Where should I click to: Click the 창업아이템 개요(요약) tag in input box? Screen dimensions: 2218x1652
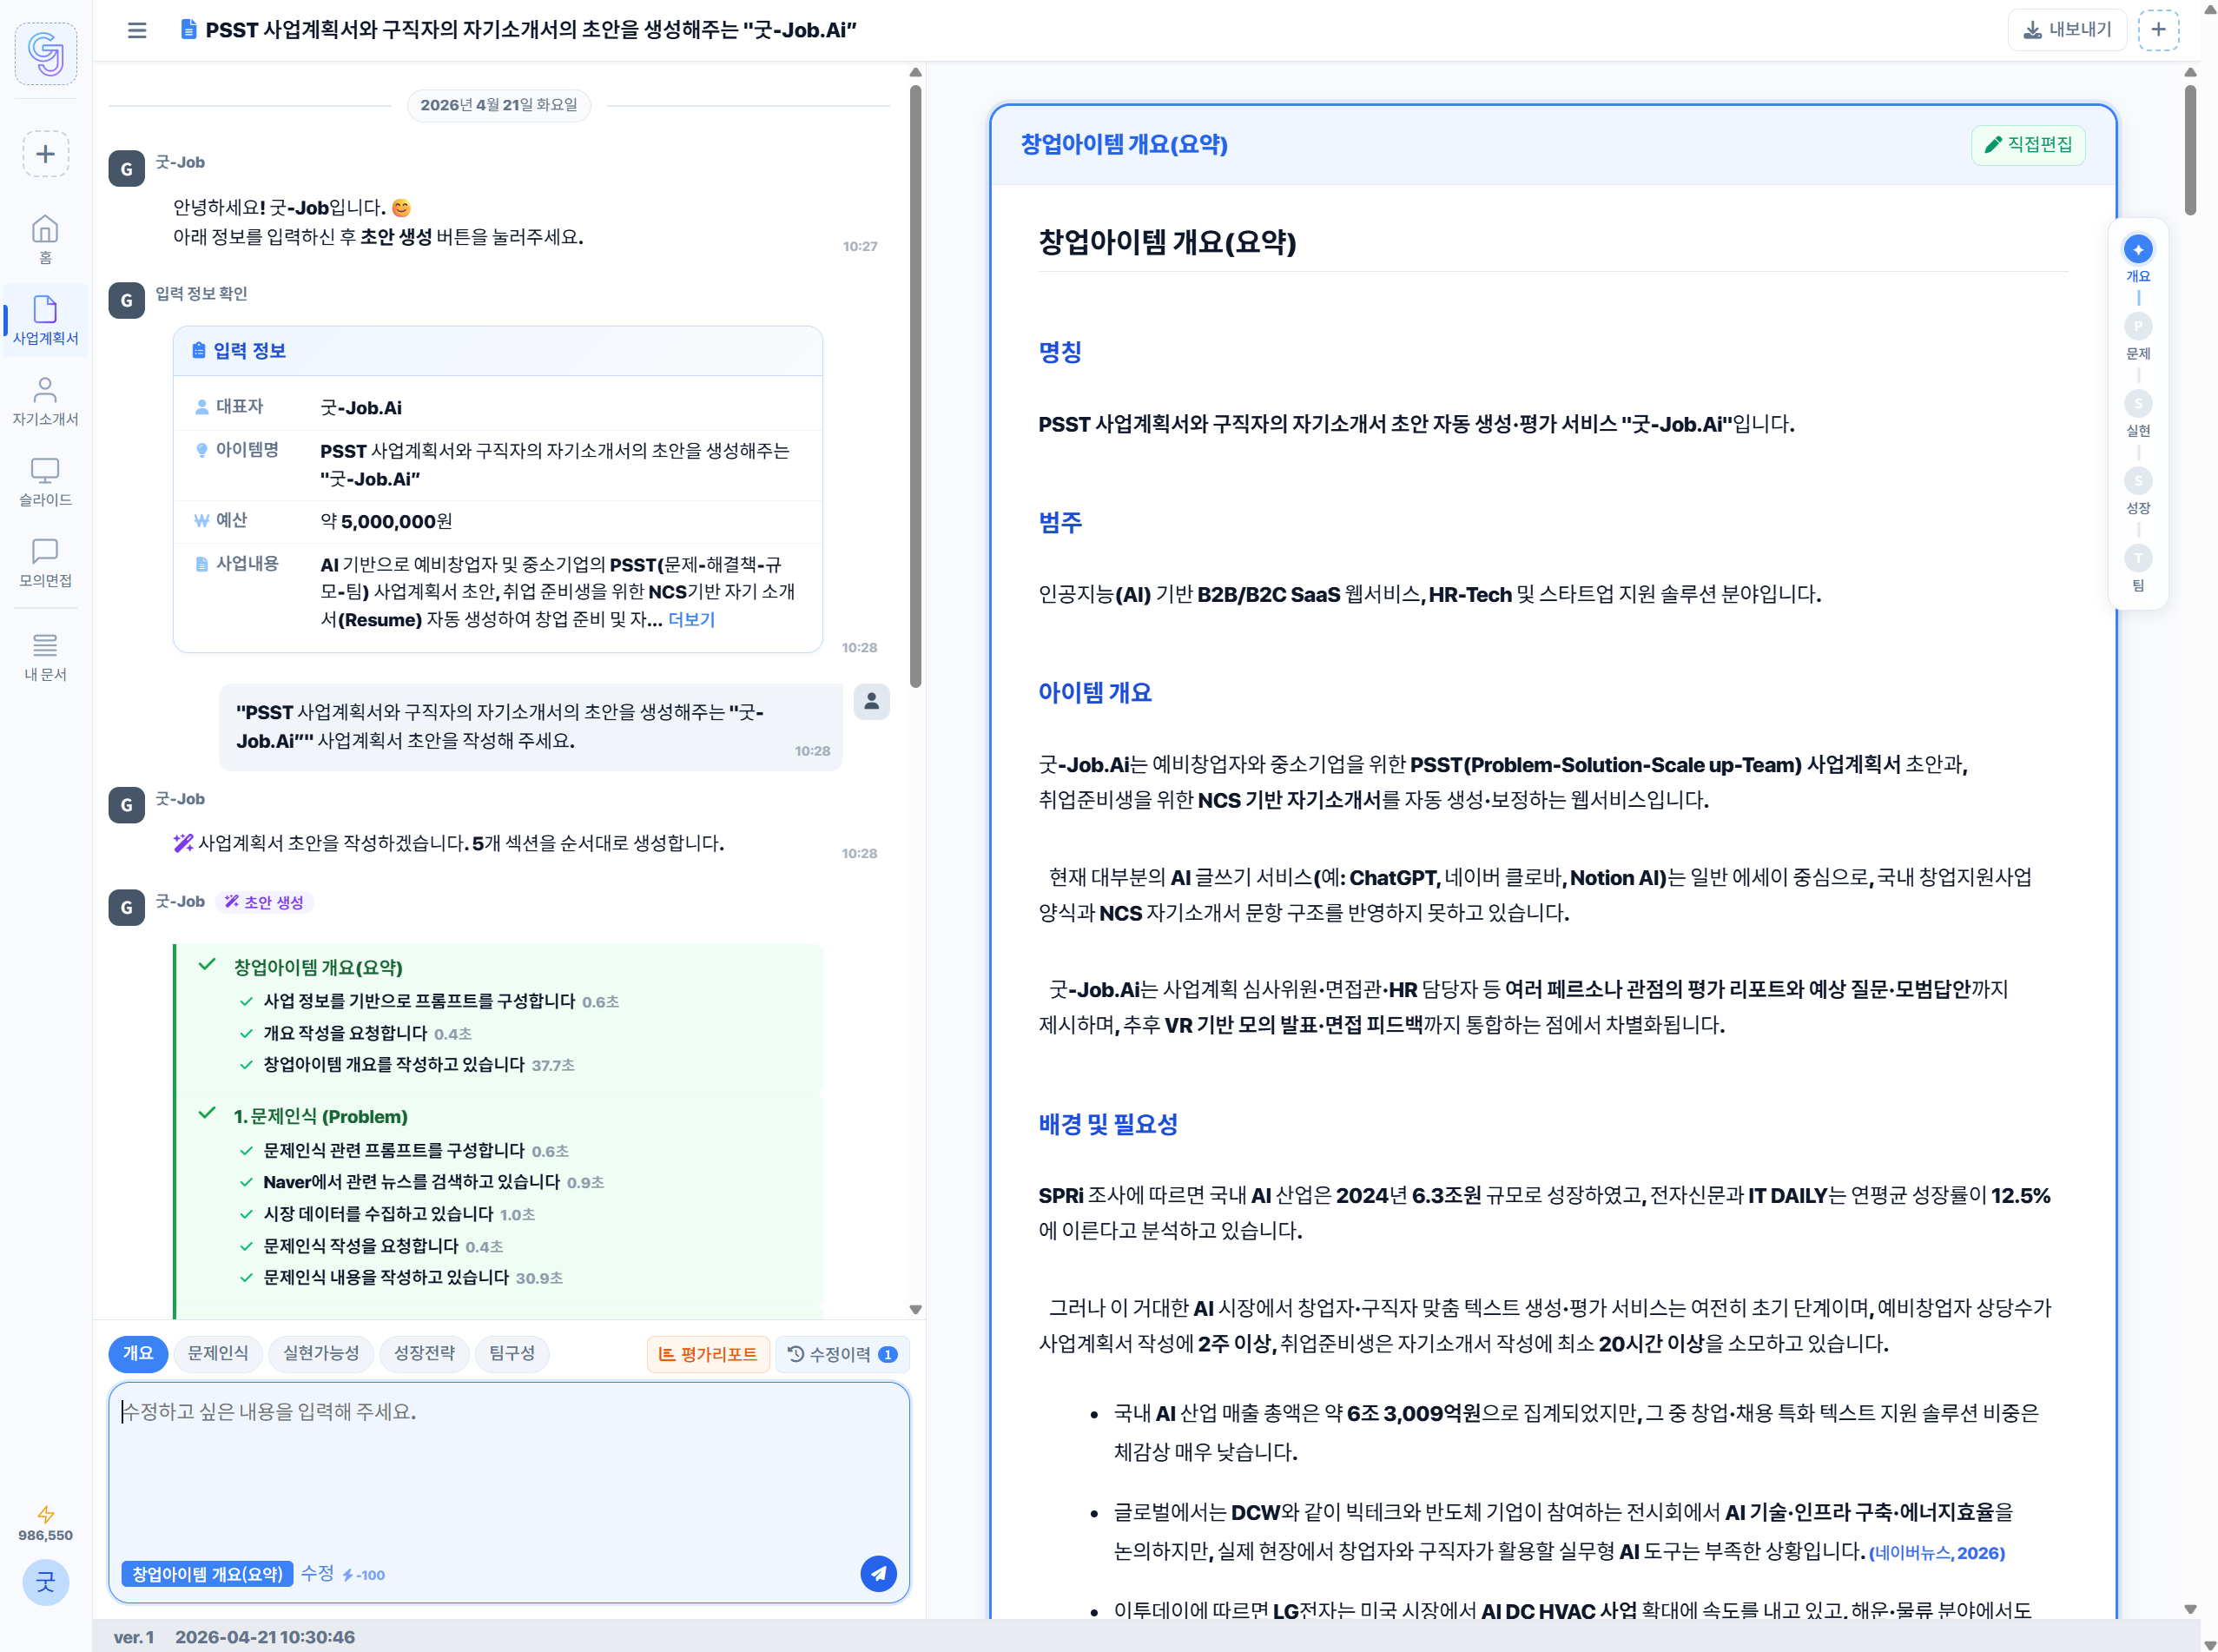point(207,1574)
